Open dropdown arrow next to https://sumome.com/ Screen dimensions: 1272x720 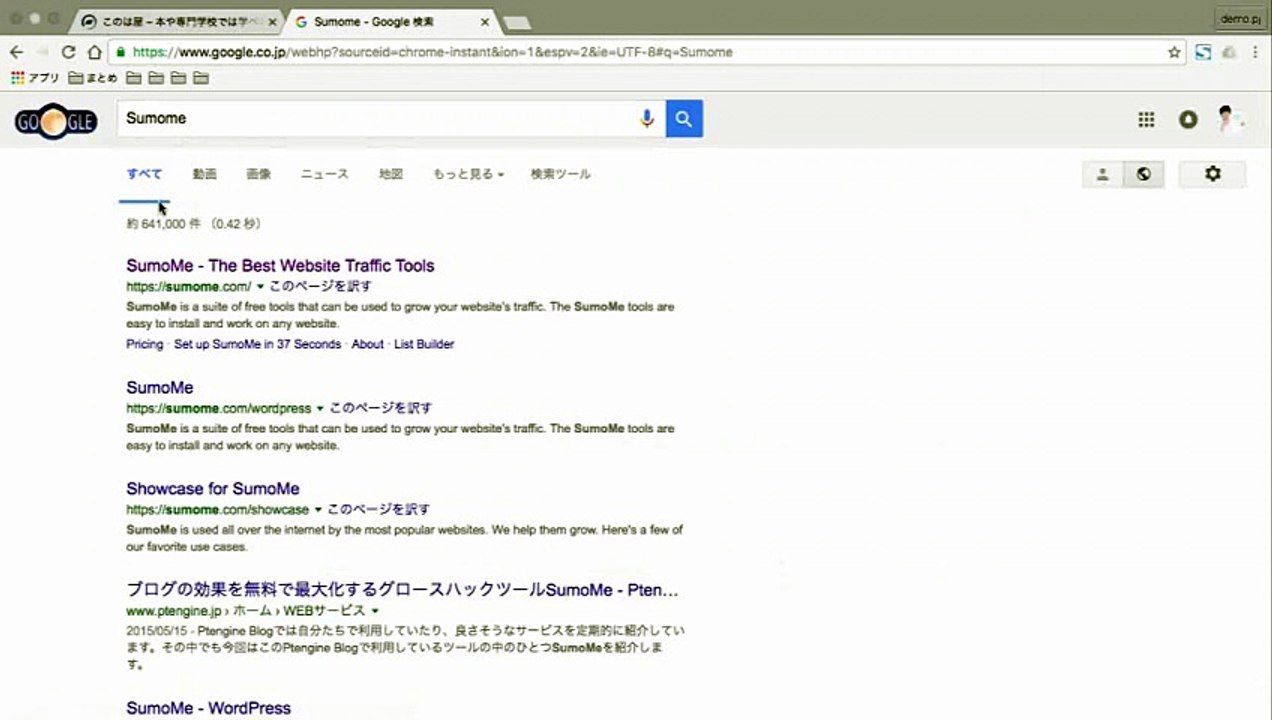(x=260, y=286)
